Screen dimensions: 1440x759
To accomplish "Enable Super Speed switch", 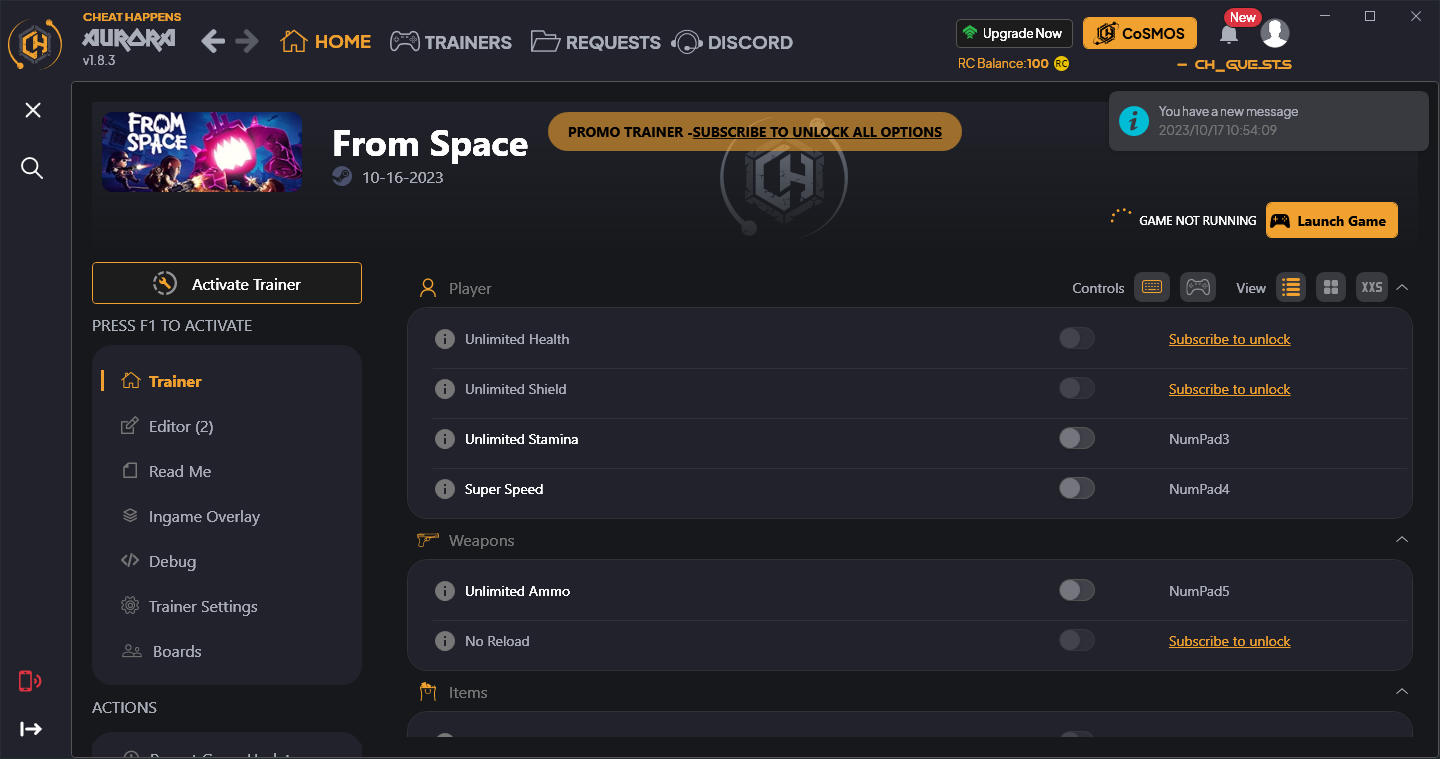I will [x=1077, y=488].
